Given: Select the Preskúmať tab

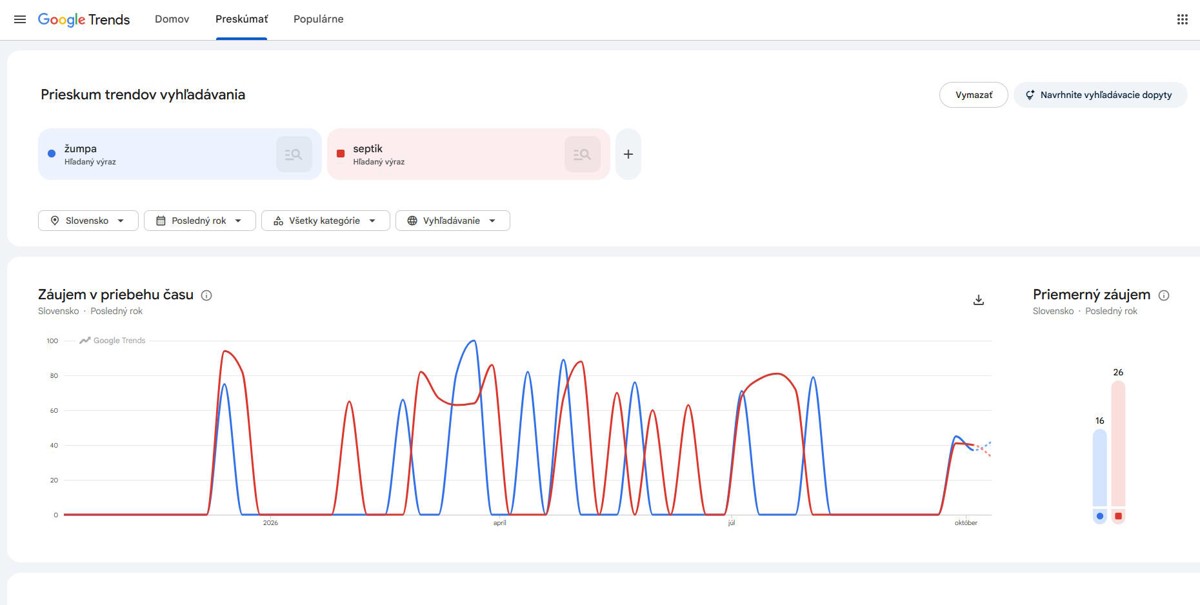Looking at the screenshot, I should pos(241,19).
